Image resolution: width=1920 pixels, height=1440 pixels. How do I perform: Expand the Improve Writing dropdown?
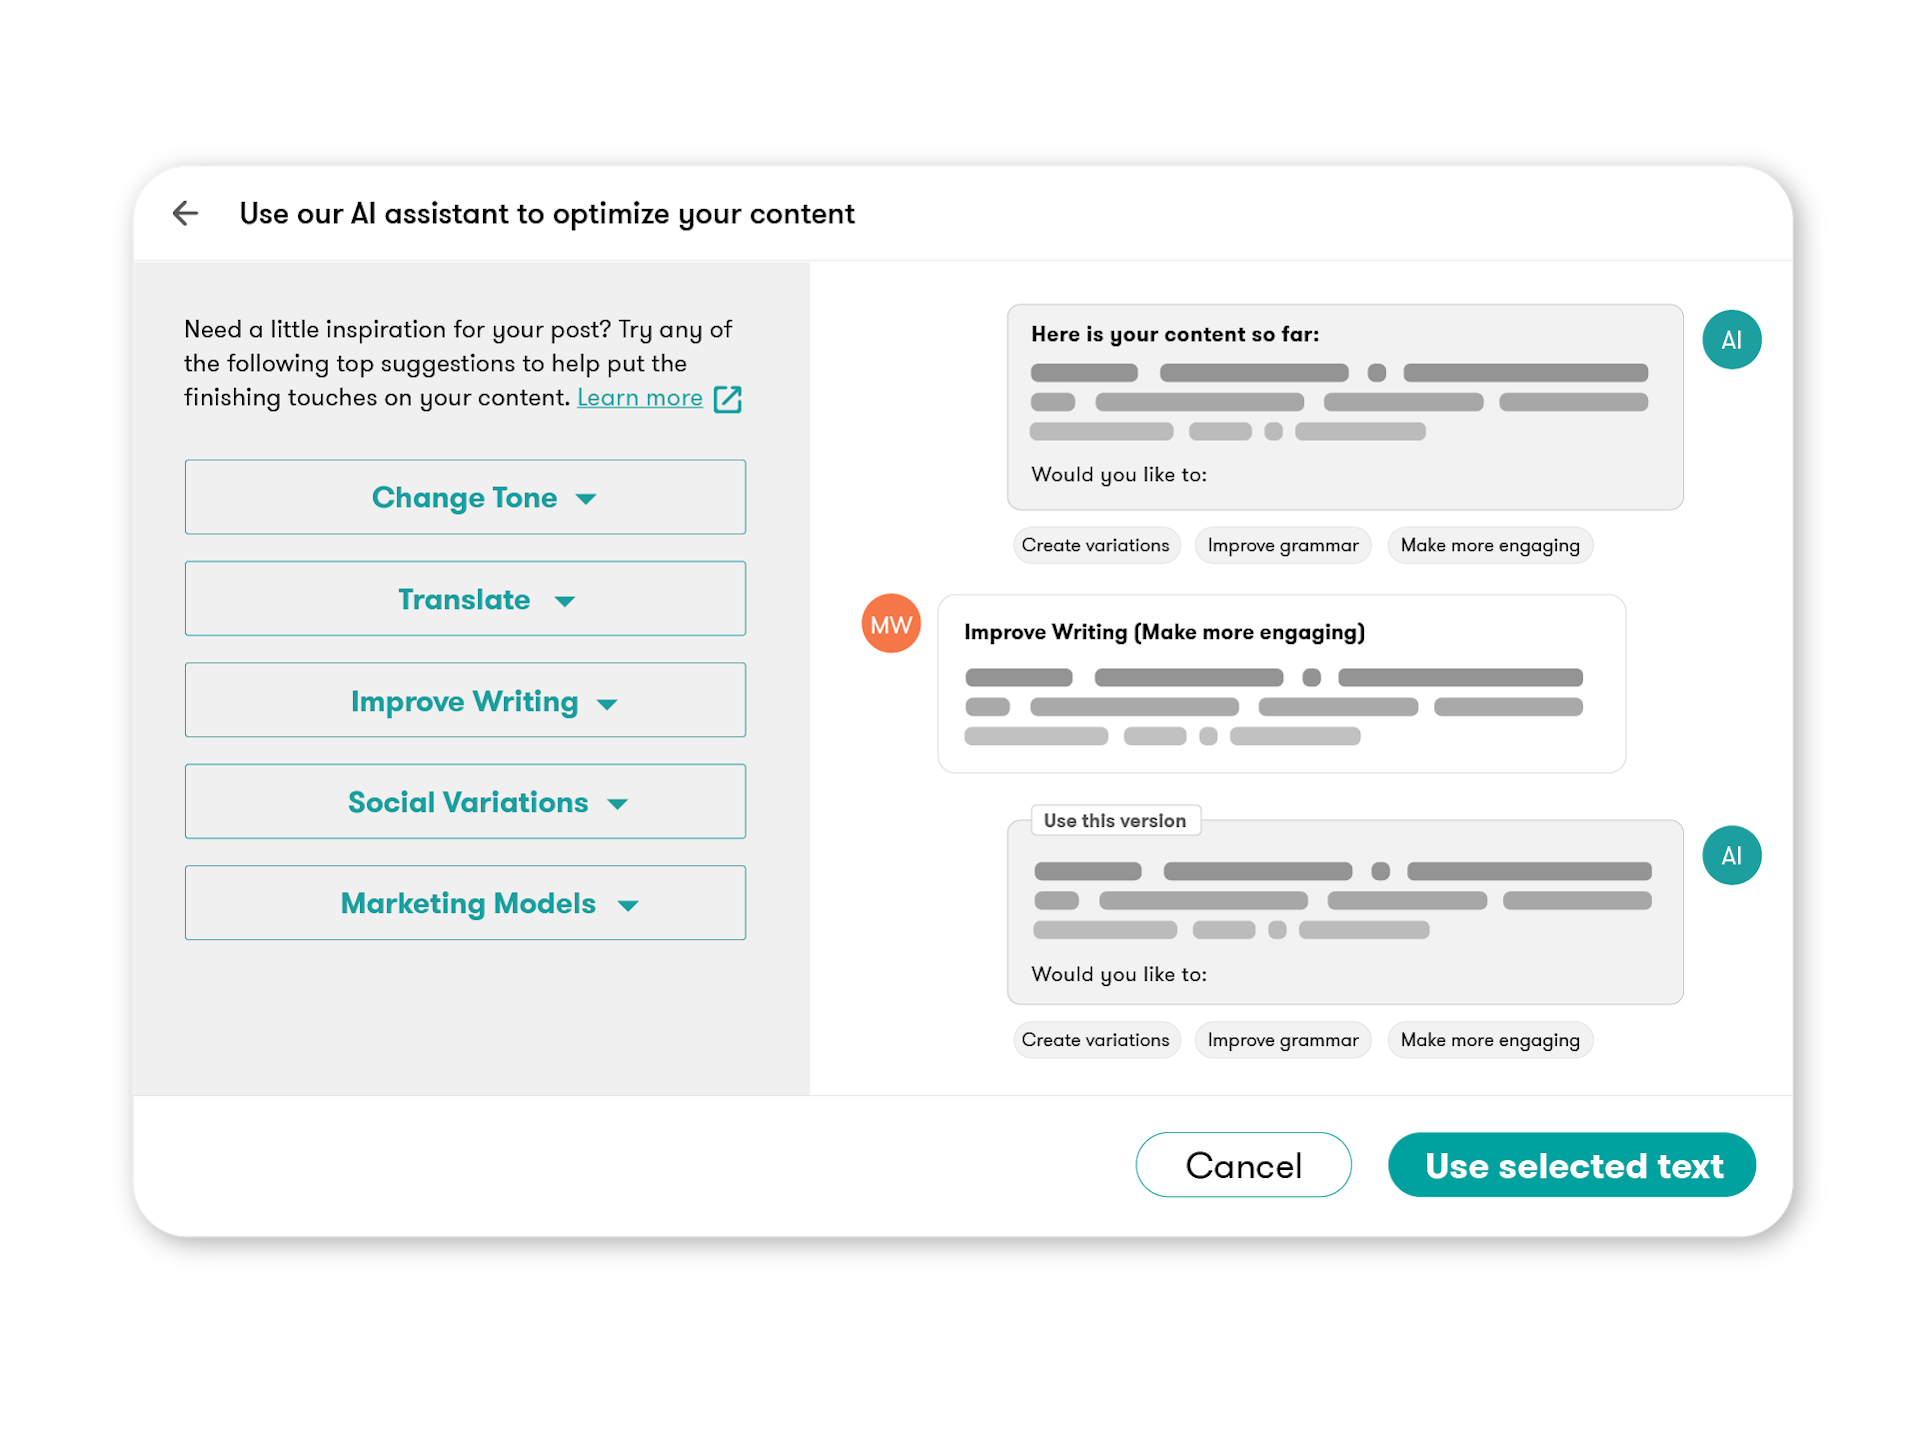tap(465, 701)
